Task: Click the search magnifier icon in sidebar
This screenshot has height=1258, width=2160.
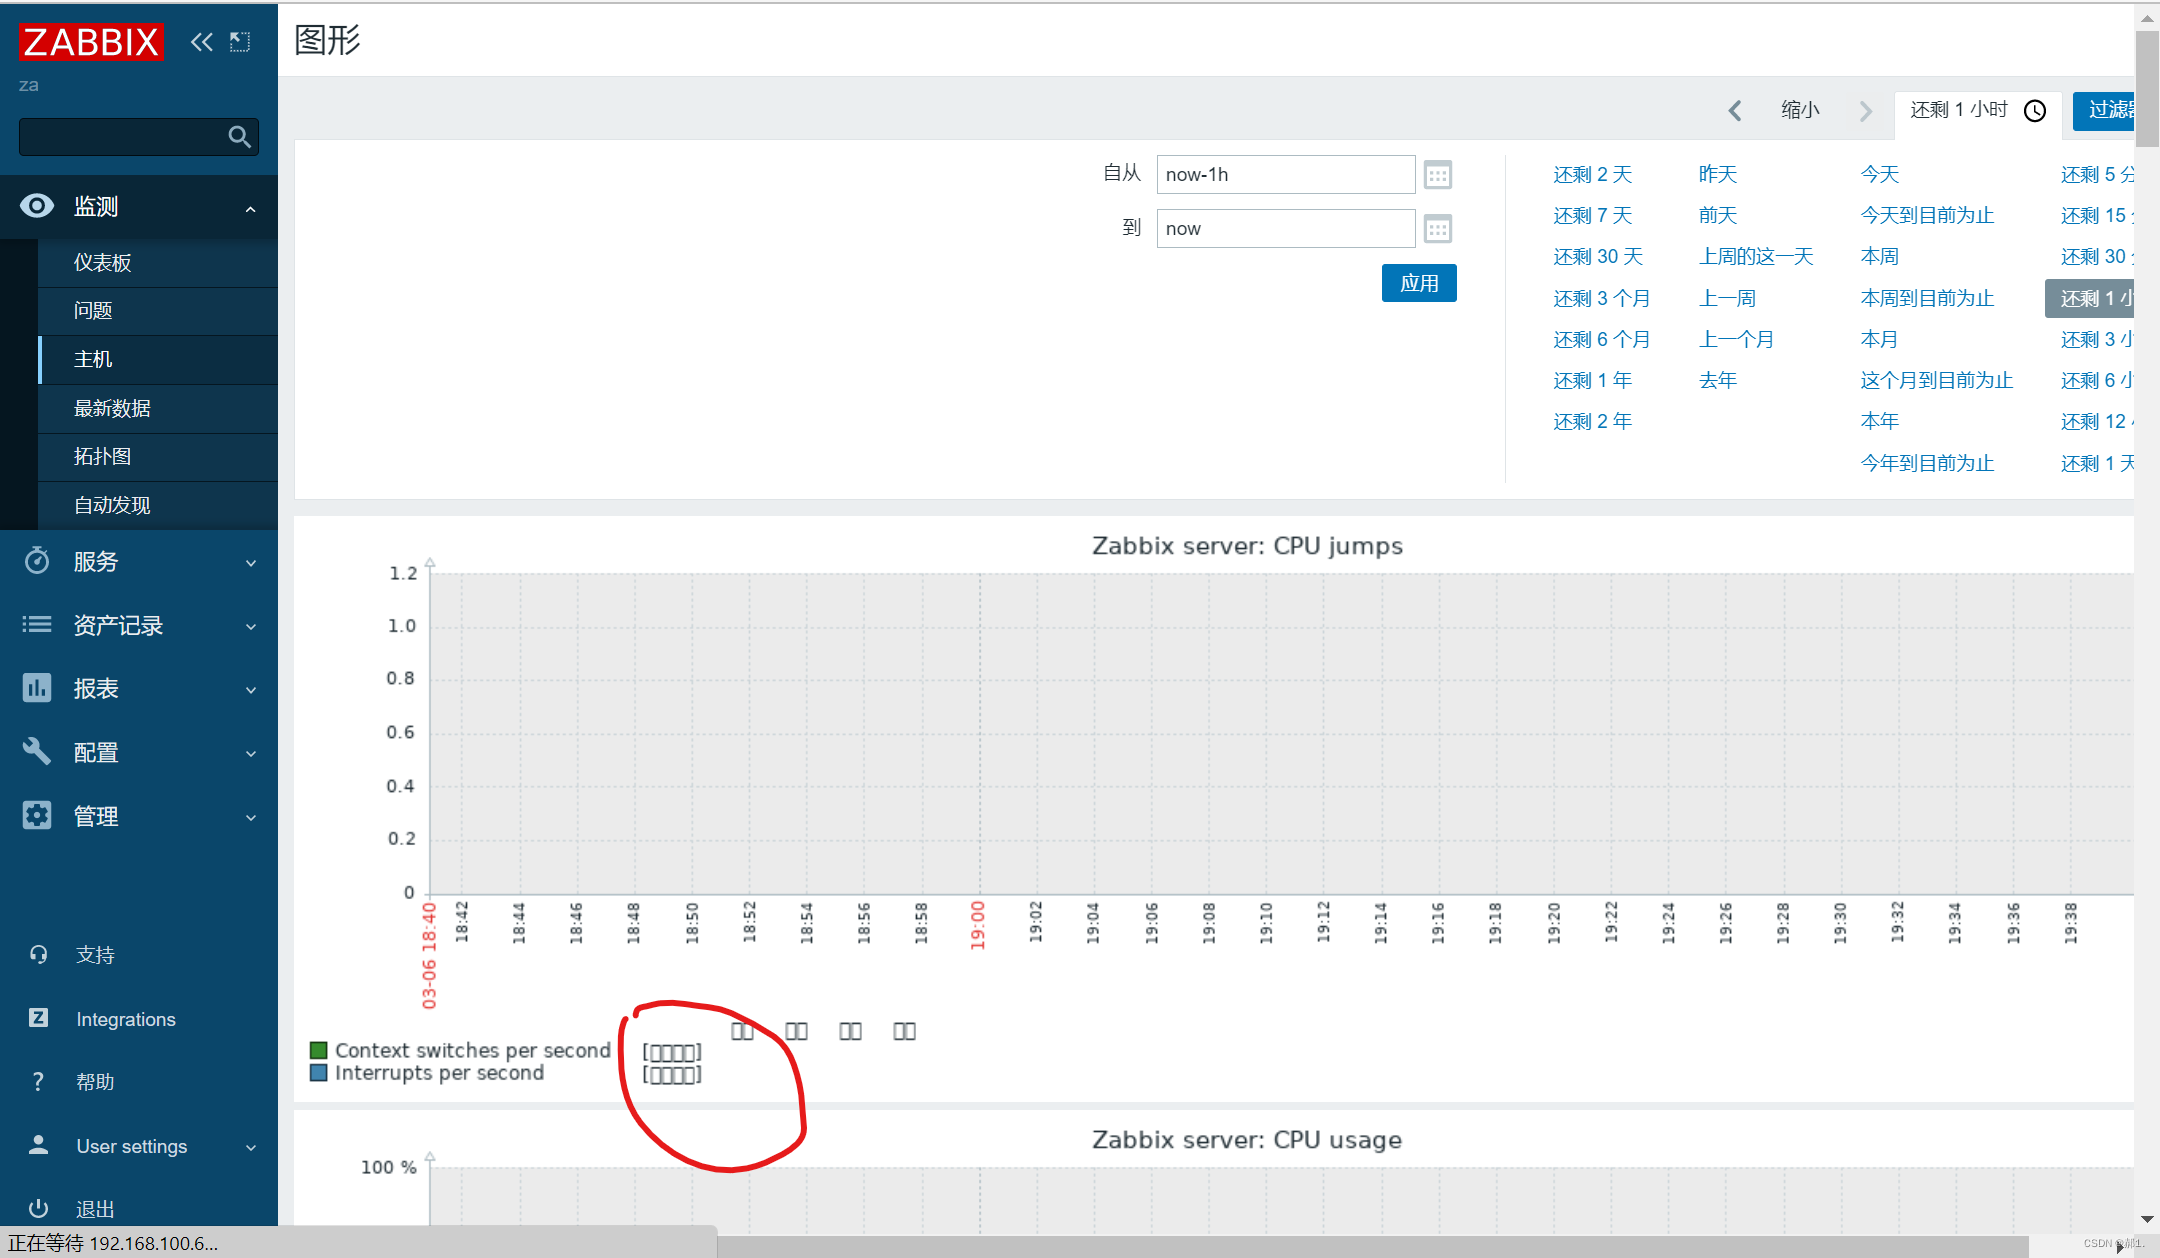Action: (239, 136)
